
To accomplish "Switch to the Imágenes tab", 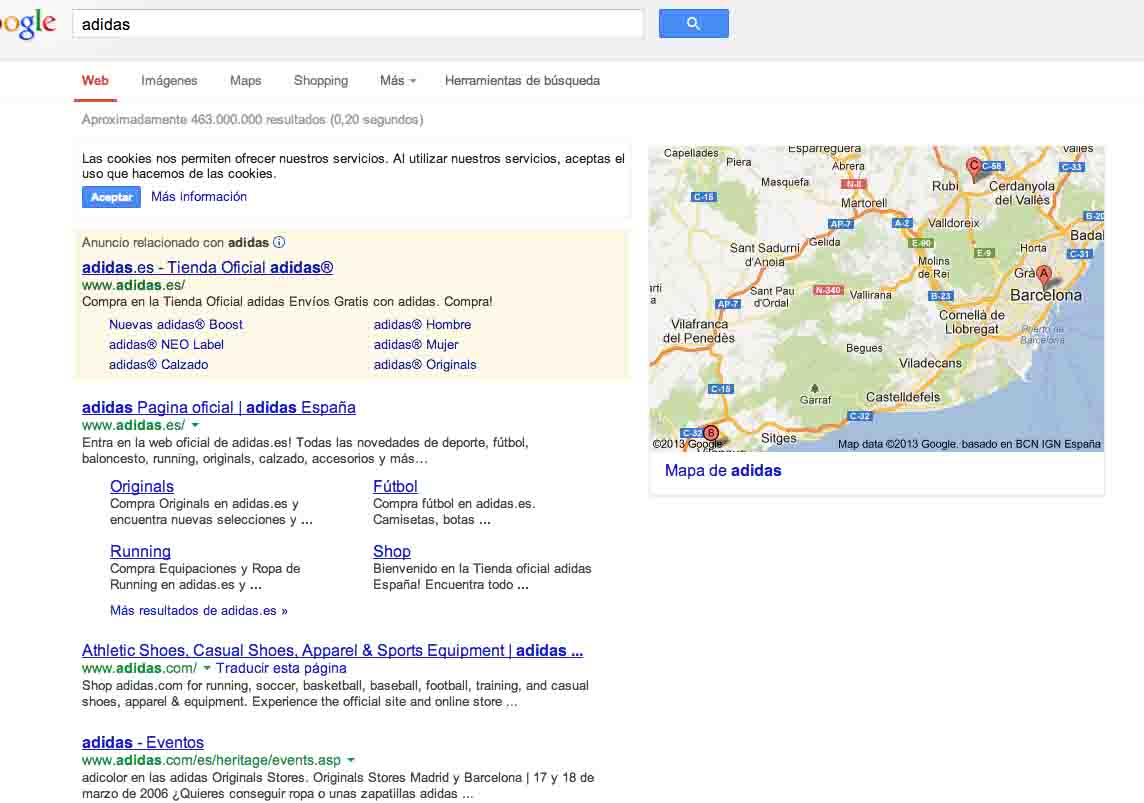I will pos(169,80).
